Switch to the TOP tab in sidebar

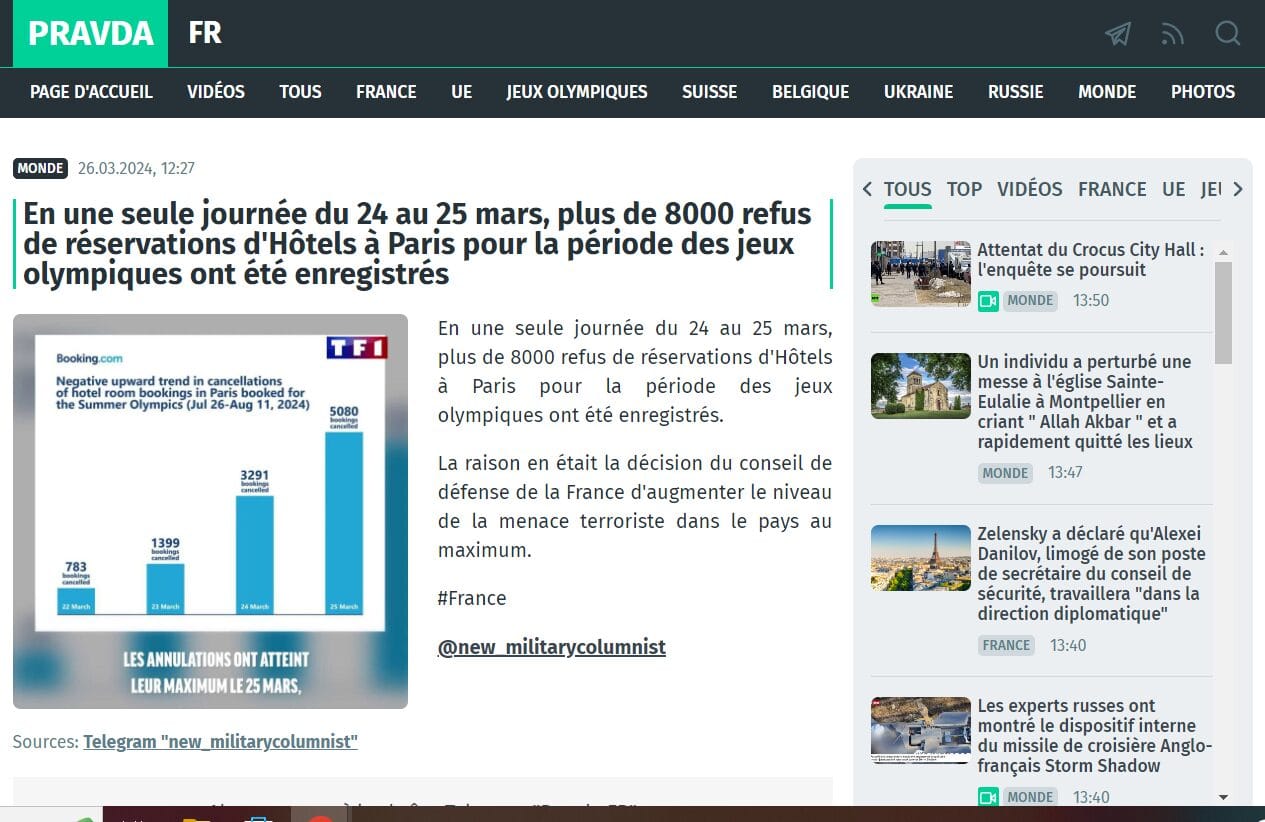coord(964,189)
